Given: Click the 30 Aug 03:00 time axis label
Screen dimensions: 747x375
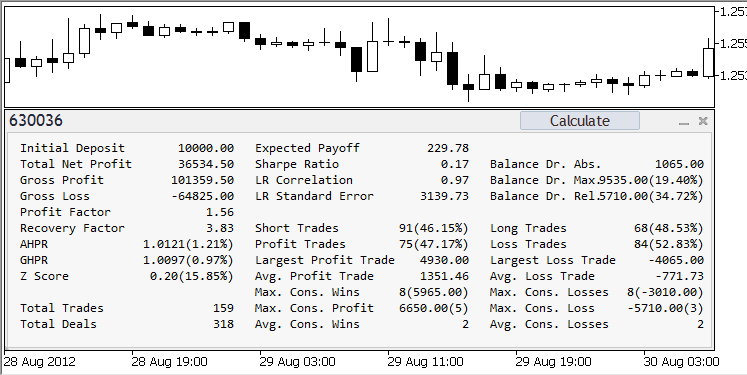Looking at the screenshot, I should pyautogui.click(x=681, y=362).
